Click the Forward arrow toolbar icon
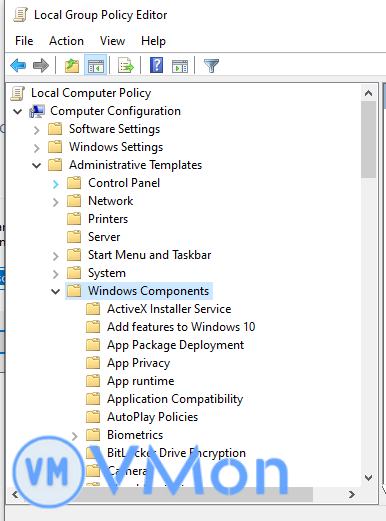 pyautogui.click(x=41, y=65)
